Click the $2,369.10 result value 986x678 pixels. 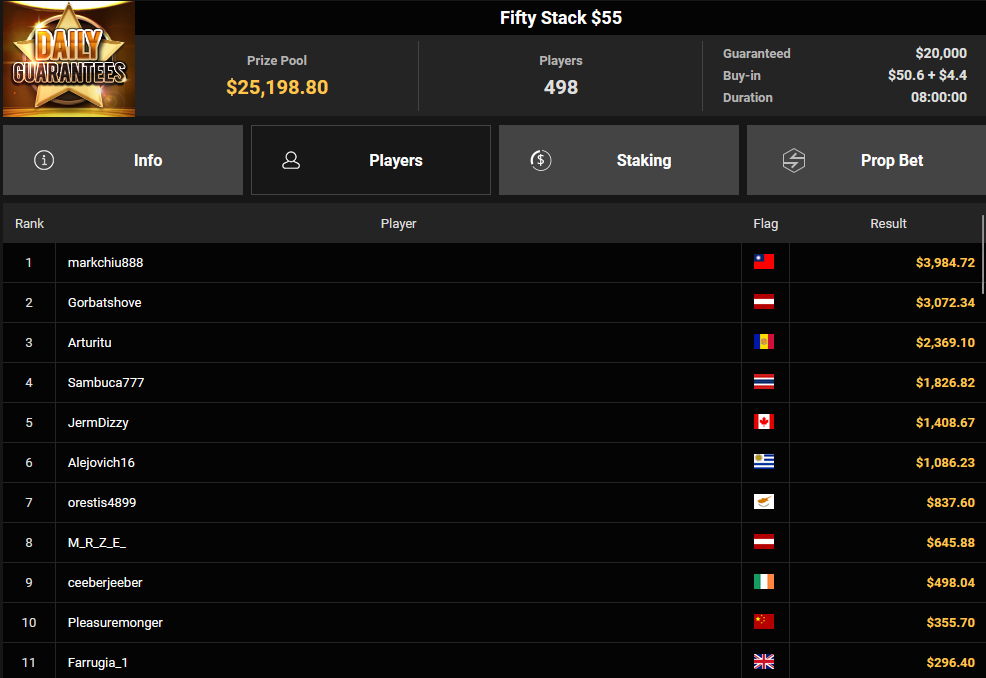[945, 343]
